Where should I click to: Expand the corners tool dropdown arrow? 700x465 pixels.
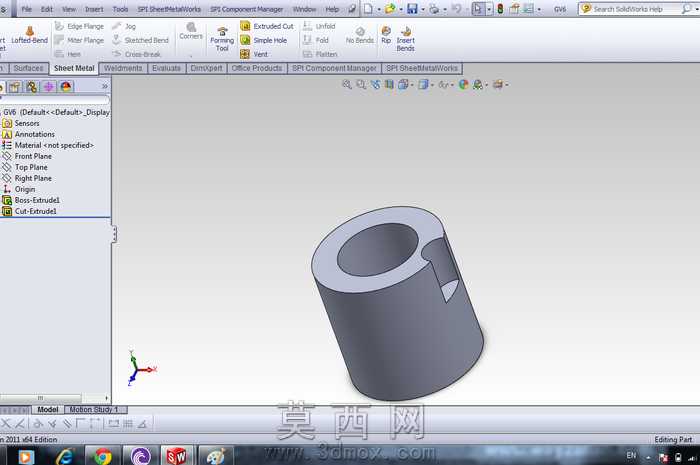[191, 56]
